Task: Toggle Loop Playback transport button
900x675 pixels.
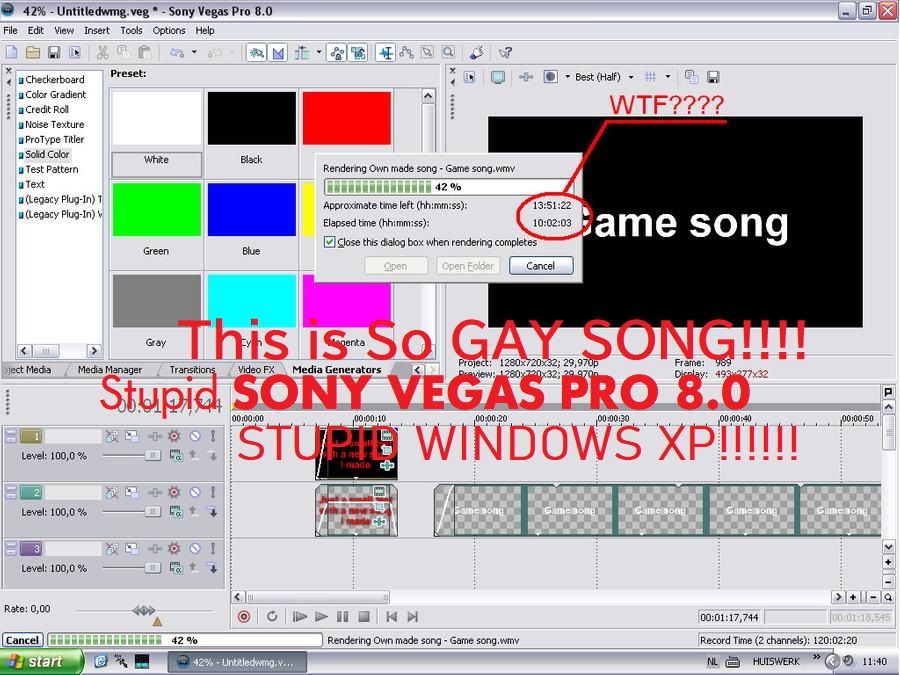Action: [272, 616]
